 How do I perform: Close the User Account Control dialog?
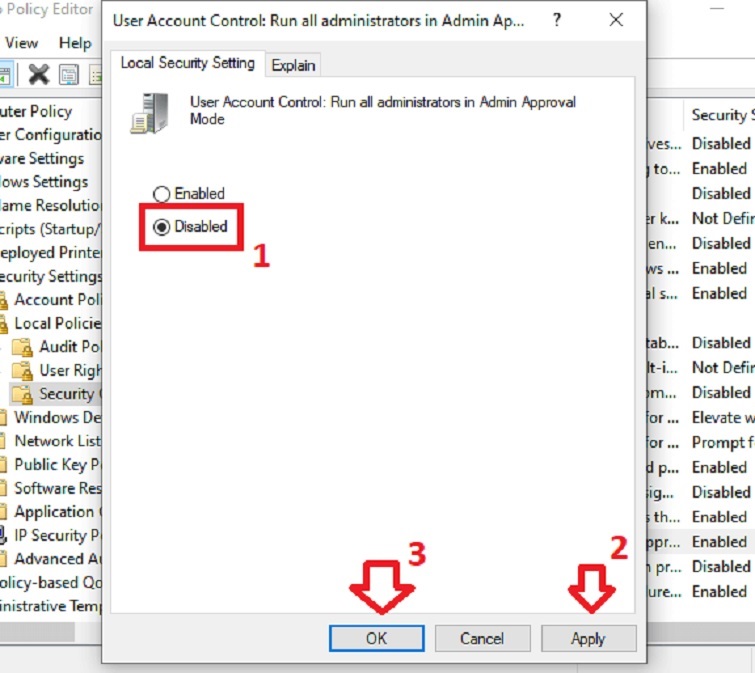616,20
